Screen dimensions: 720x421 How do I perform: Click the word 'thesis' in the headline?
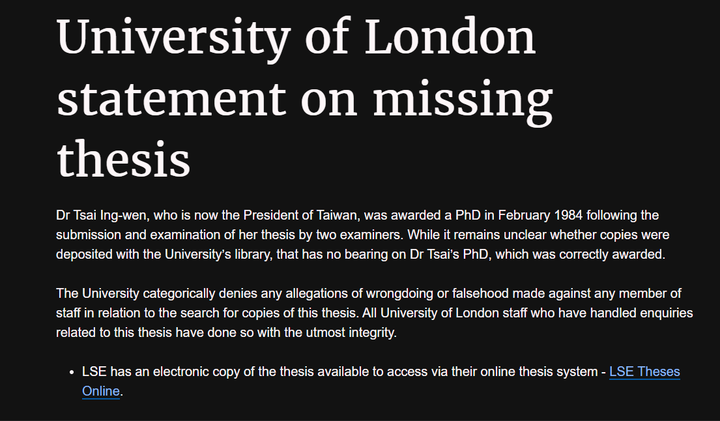click(x=124, y=159)
